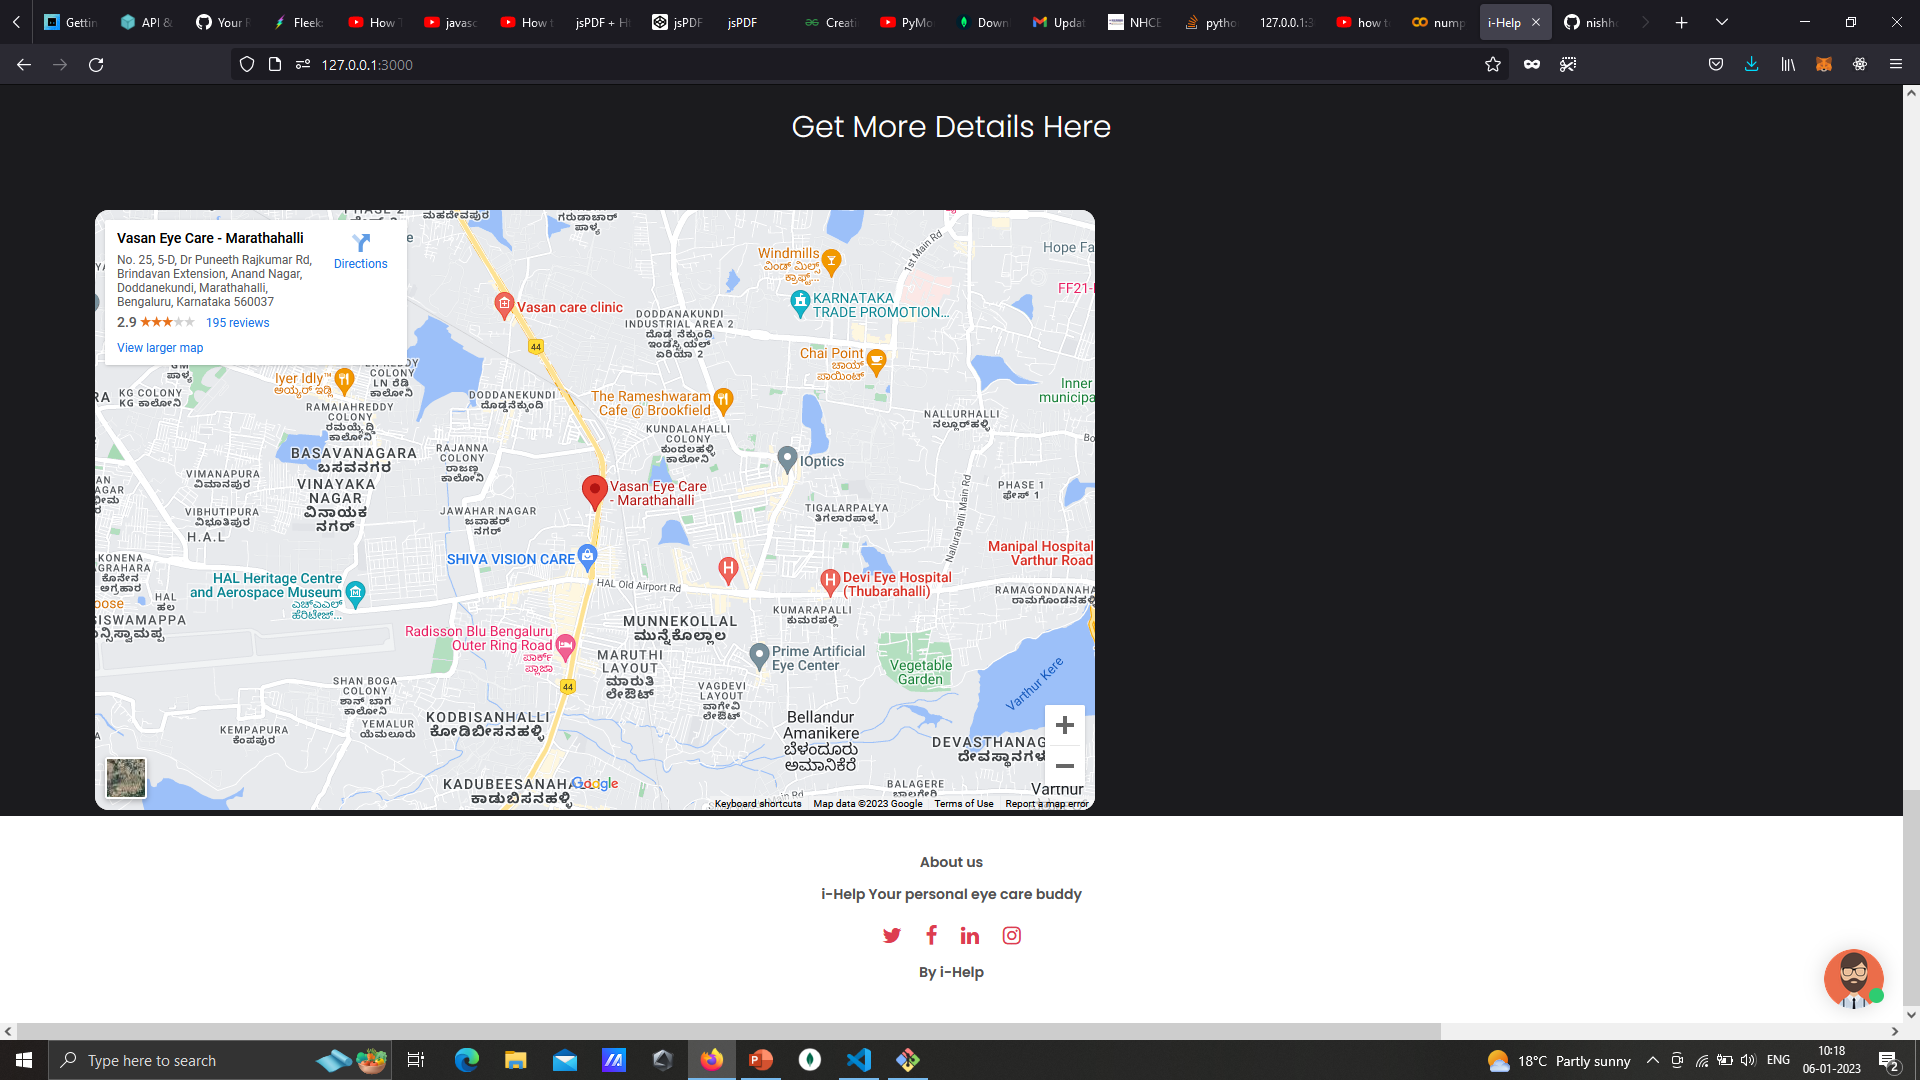The image size is (1920, 1080).
Task: Zoom out on the map
Action: click(1065, 766)
